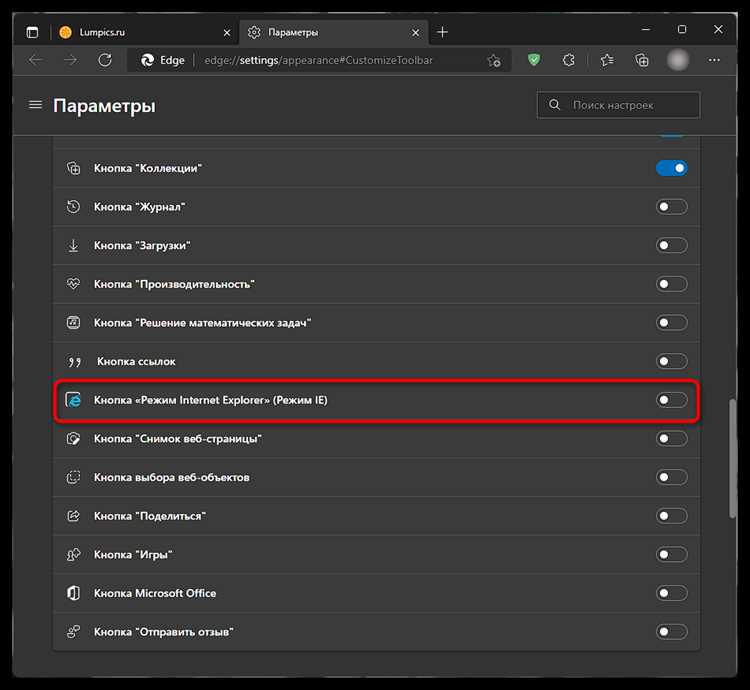Turn on Кнопка Microsoft Office switch
750x690 pixels.
(x=672, y=593)
